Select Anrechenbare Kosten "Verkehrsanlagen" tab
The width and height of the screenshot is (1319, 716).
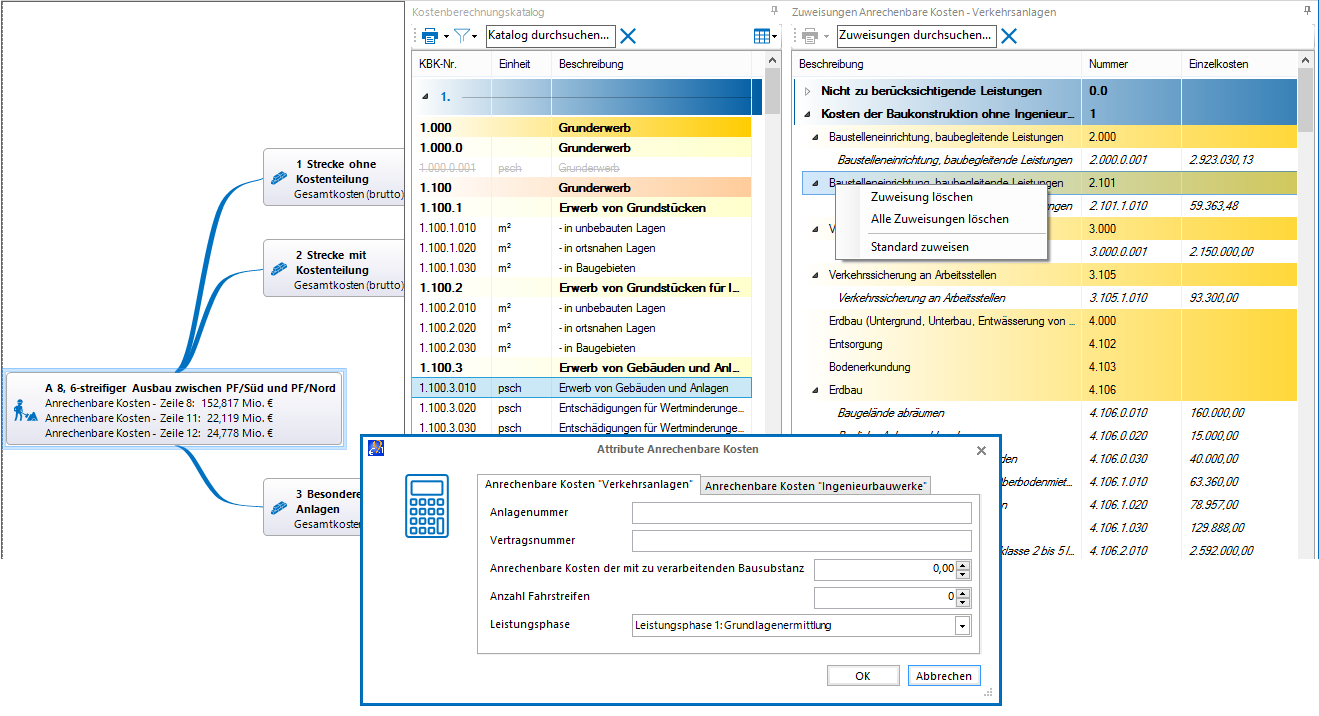click(x=588, y=484)
